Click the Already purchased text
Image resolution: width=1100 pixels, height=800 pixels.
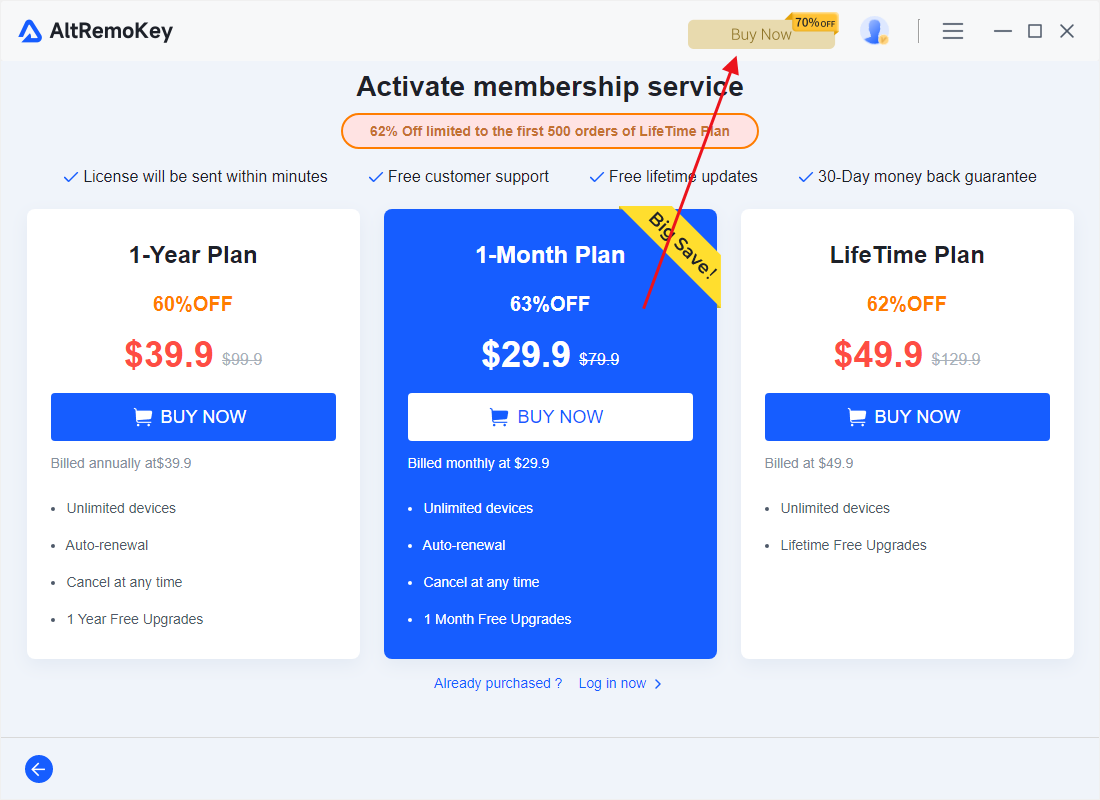(x=498, y=684)
